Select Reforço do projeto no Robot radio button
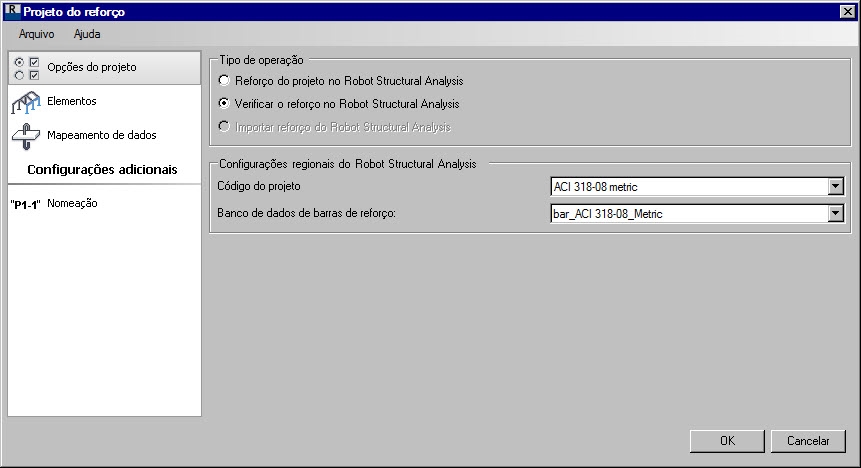 pos(224,81)
